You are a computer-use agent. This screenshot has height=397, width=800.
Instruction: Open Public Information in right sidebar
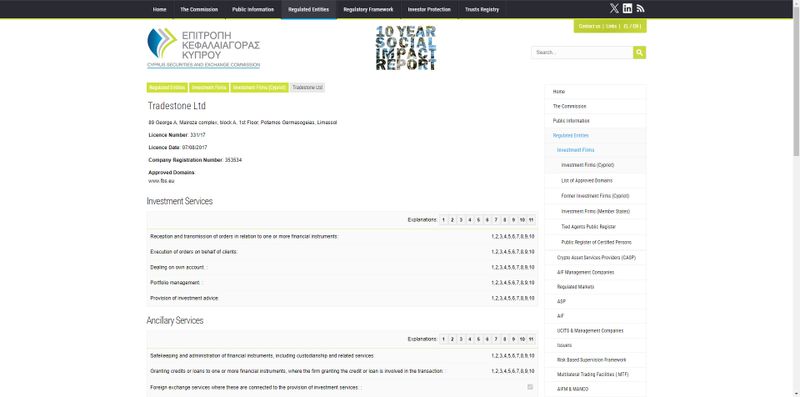[x=595, y=121]
